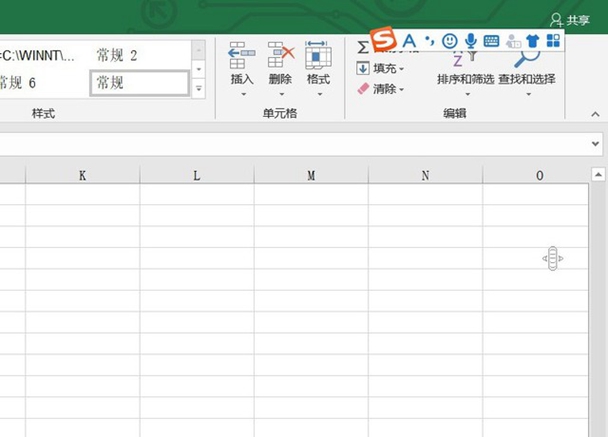Open the Sogou skin shirt icon

point(532,41)
